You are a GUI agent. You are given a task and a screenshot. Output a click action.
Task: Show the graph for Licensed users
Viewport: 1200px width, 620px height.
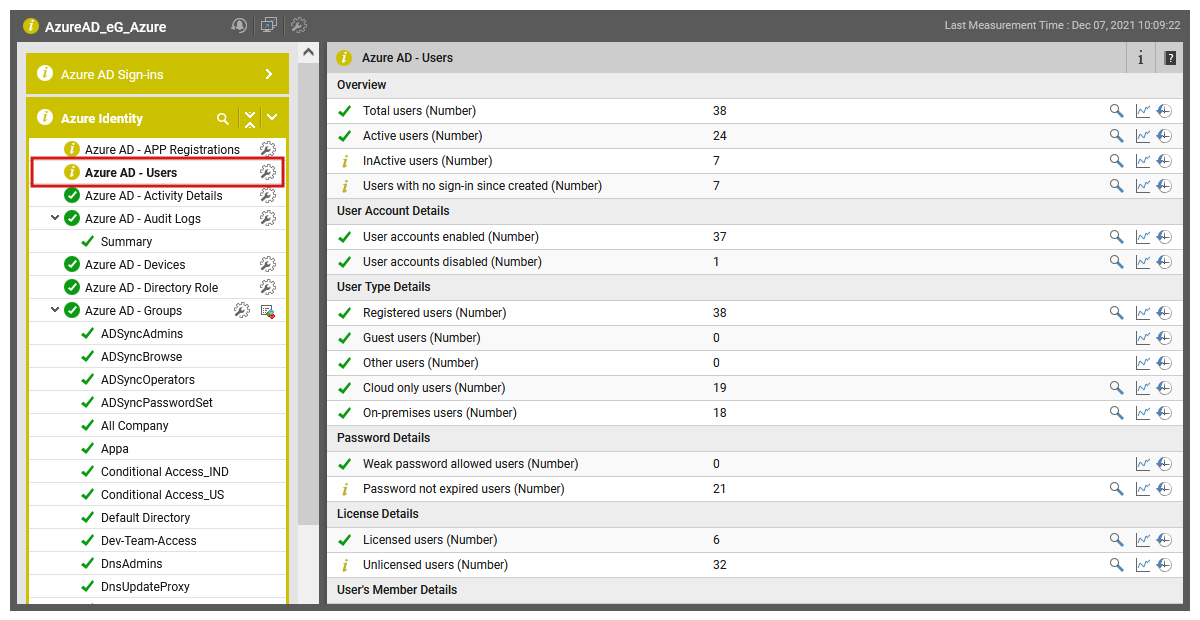1143,540
